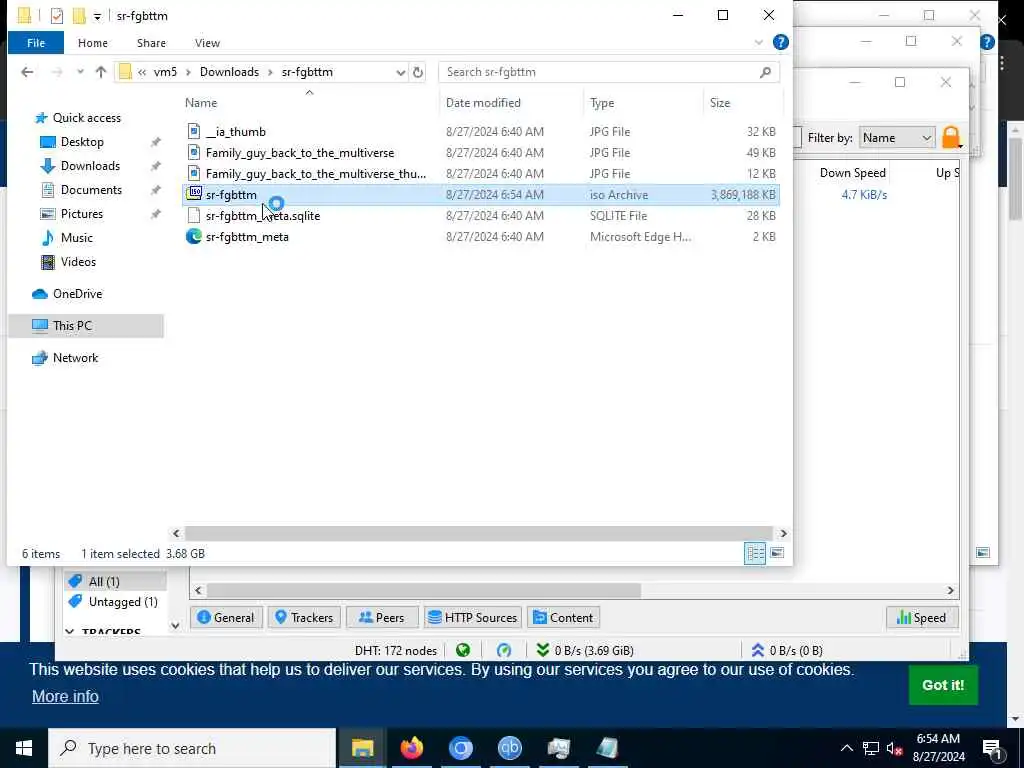Show hidden system tray icons

(846, 748)
